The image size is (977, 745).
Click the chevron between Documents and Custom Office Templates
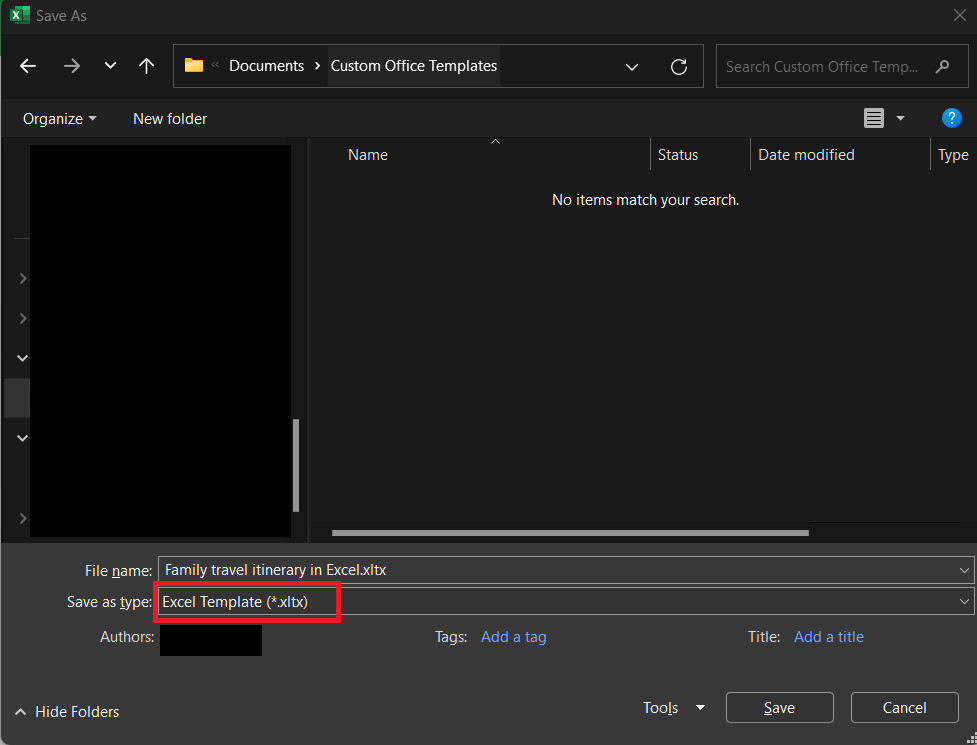click(318, 66)
